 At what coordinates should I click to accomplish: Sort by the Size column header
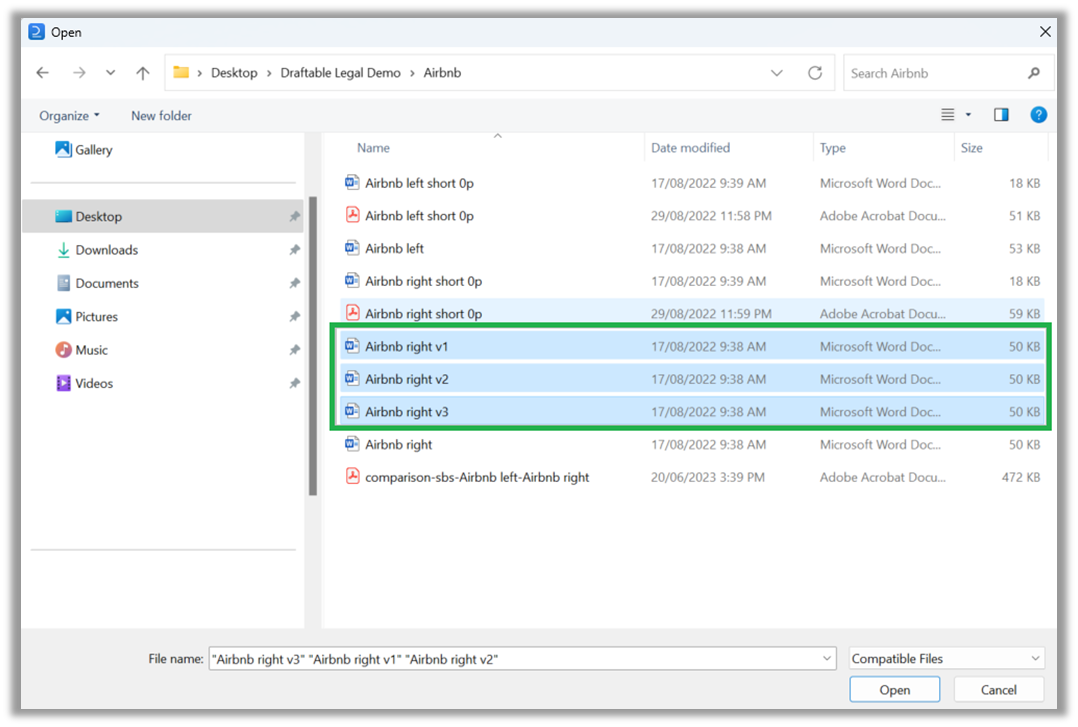click(971, 148)
